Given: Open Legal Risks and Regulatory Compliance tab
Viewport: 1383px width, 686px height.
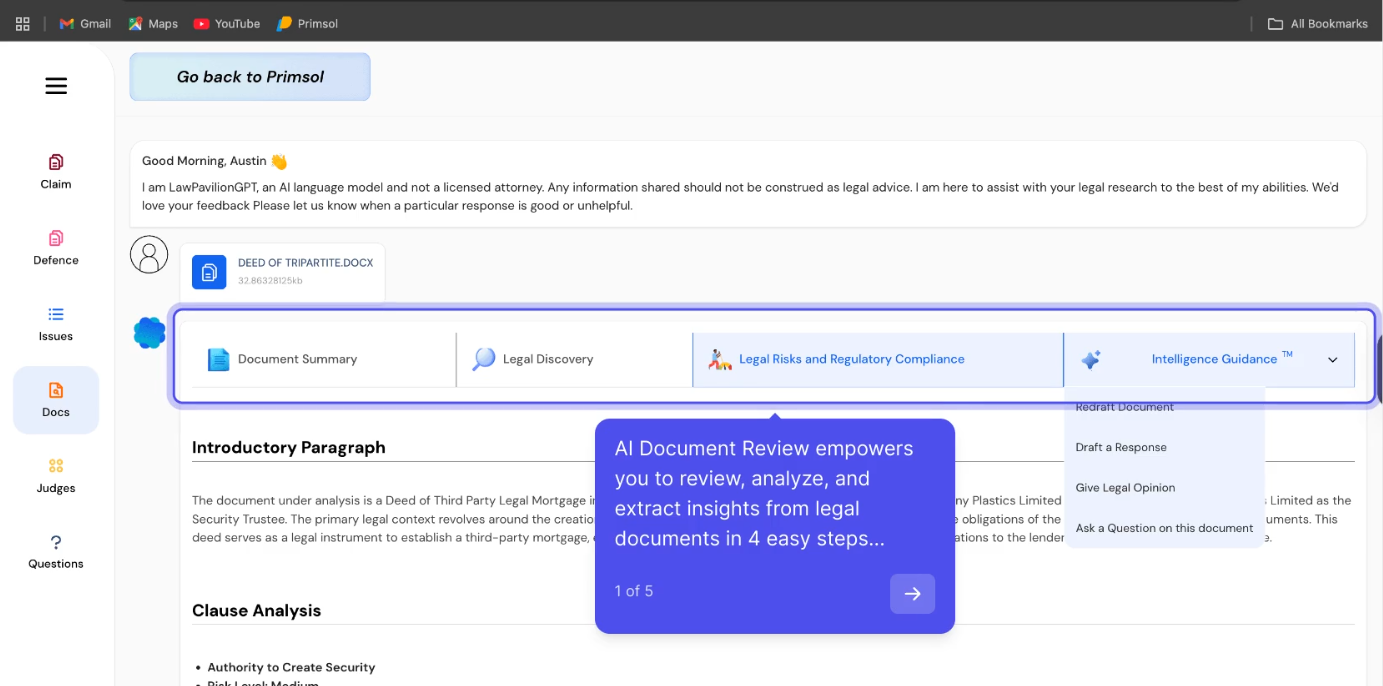Looking at the screenshot, I should tap(878, 359).
